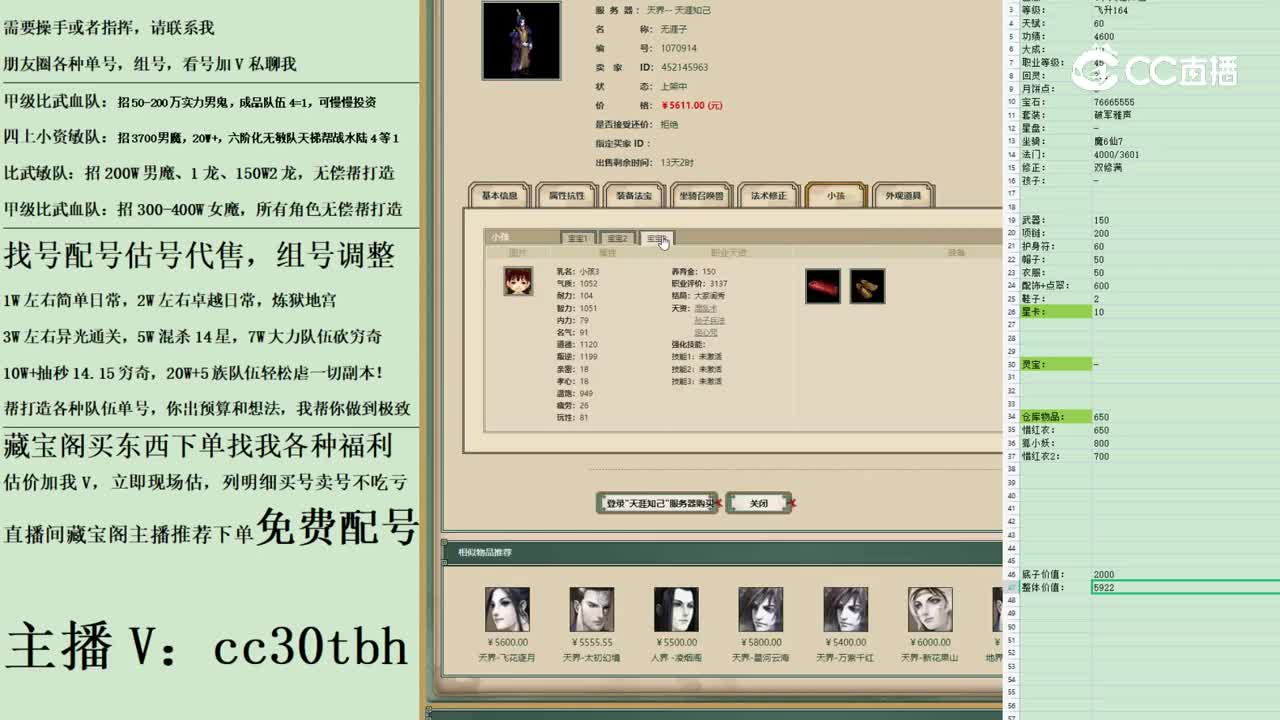
Task: Click the seller ID 452145963
Action: coord(684,67)
